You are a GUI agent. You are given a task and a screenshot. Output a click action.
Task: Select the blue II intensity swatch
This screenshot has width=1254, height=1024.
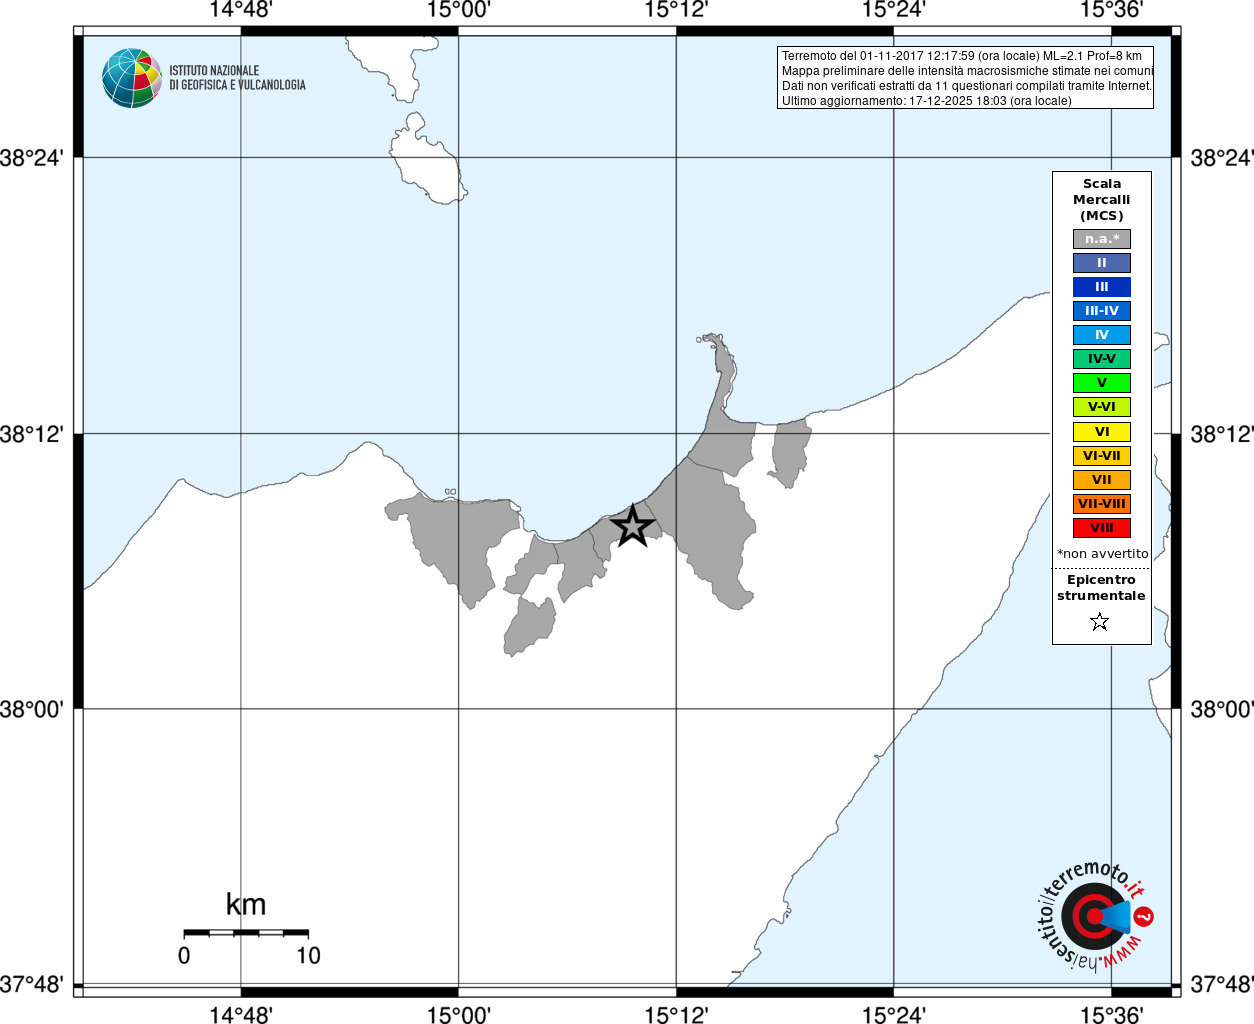coord(1102,263)
